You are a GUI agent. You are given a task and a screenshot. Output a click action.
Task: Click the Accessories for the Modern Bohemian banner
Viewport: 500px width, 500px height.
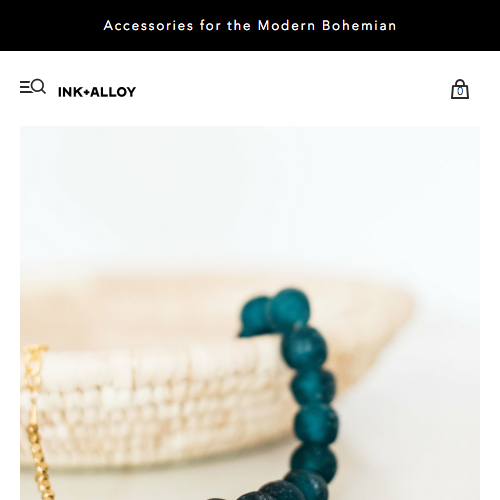(x=250, y=26)
